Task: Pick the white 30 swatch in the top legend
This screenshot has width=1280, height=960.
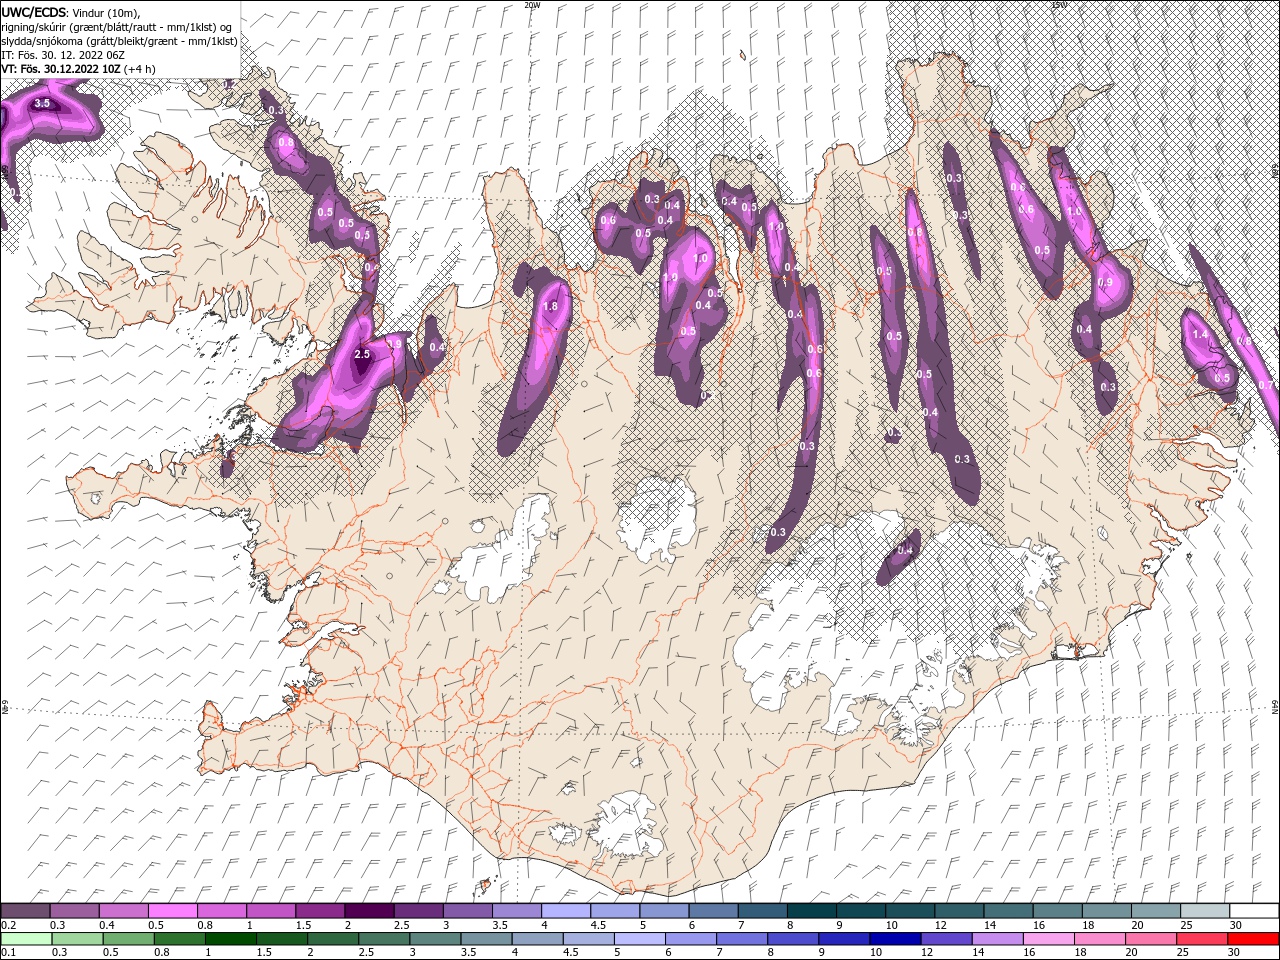Action: click(x=1253, y=911)
